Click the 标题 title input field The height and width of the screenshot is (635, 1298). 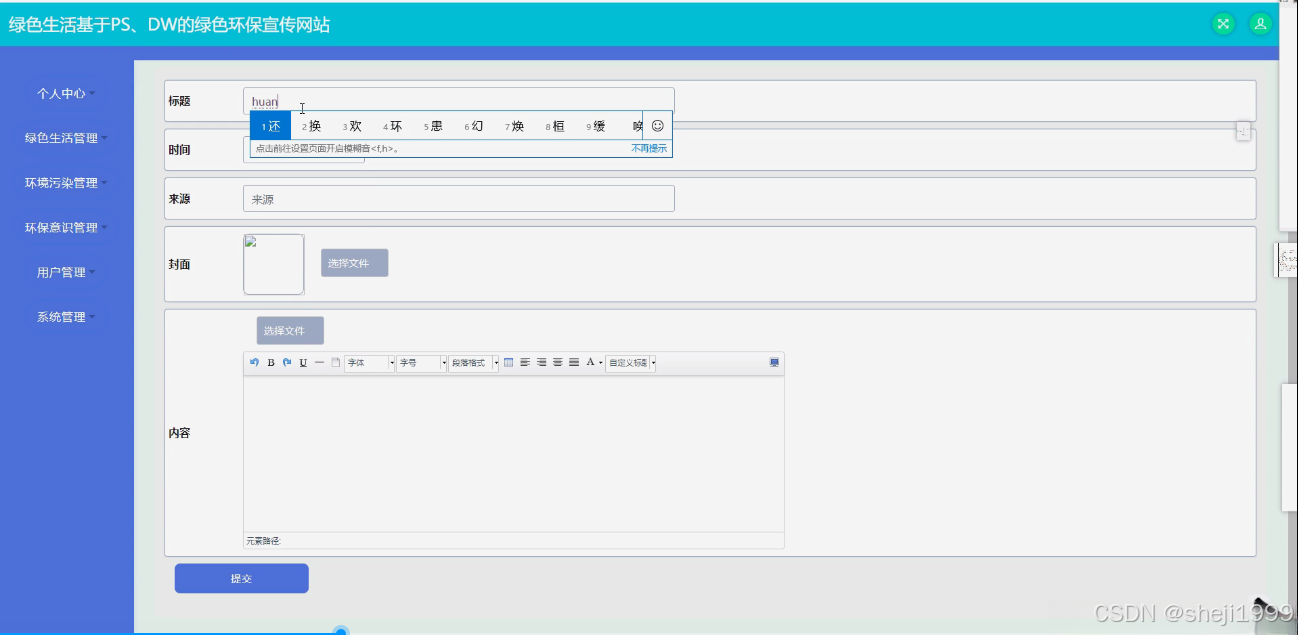tap(459, 100)
